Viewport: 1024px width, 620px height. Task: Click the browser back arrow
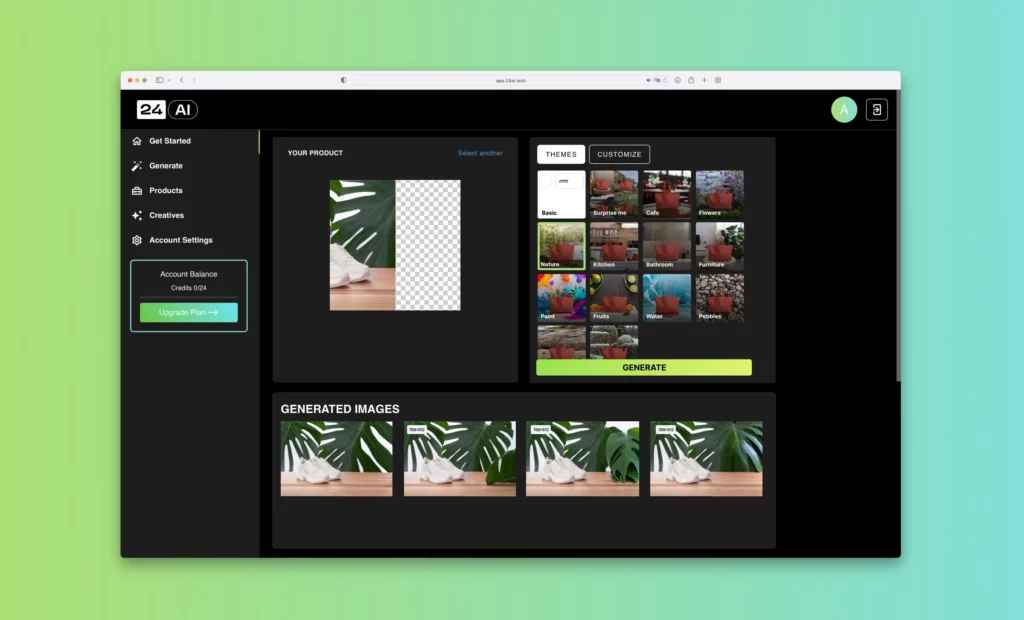tap(181, 80)
